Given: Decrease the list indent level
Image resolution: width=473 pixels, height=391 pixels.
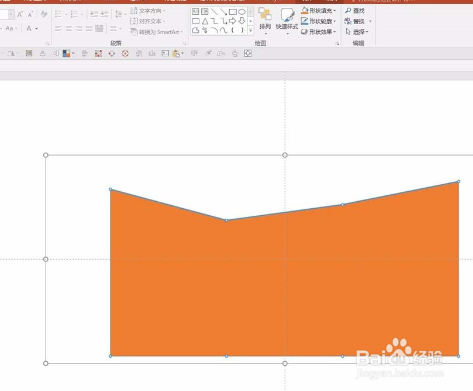Looking at the screenshot, I should (94, 14).
